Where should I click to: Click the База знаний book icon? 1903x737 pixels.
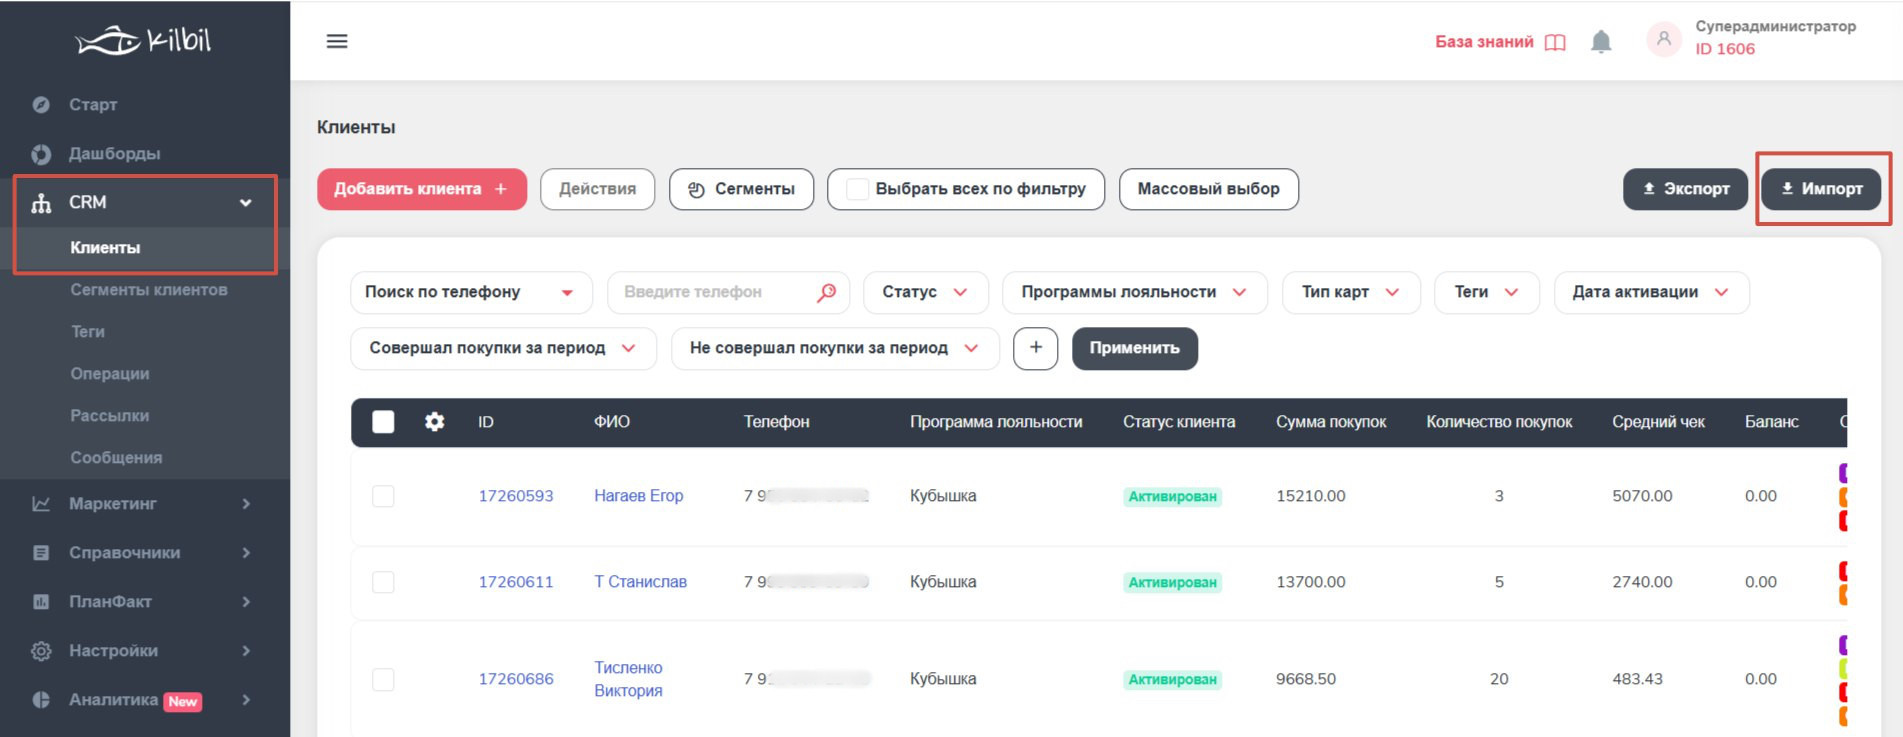pos(1555,42)
